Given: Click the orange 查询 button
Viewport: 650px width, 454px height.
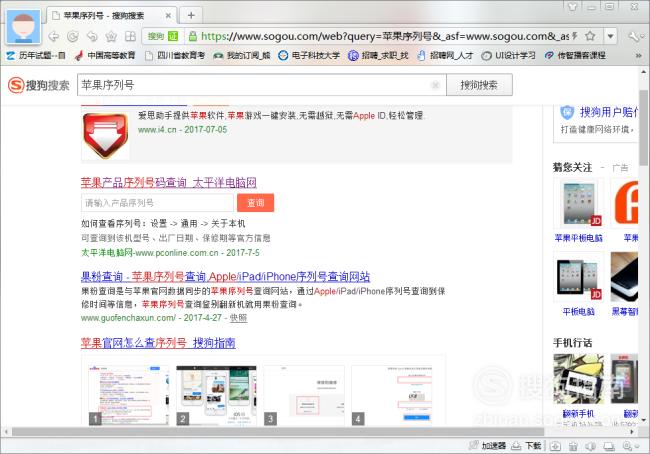Looking at the screenshot, I should point(255,203).
